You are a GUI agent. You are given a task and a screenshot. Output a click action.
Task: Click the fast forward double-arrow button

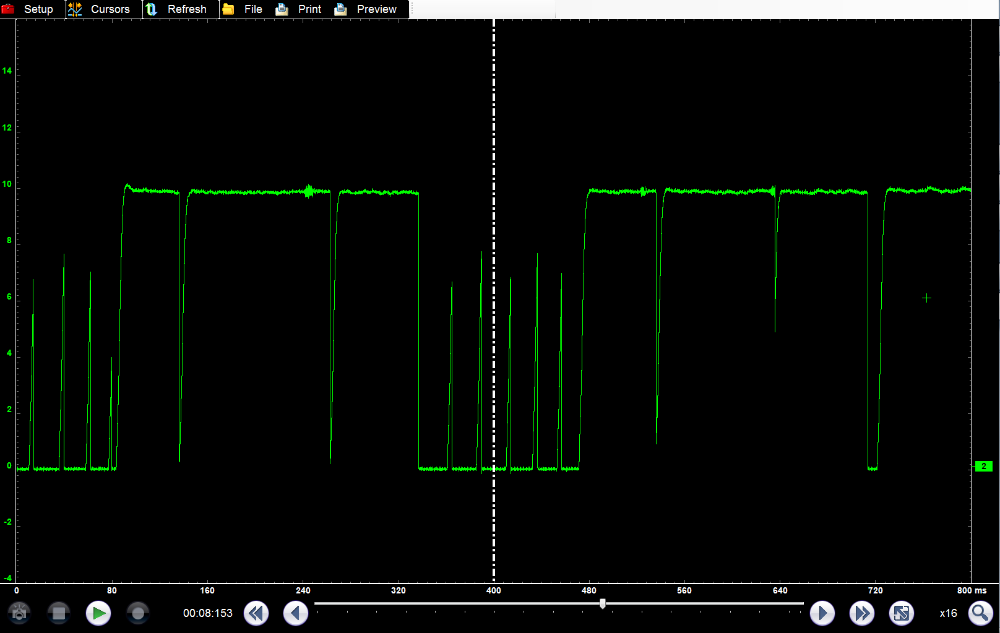click(862, 613)
